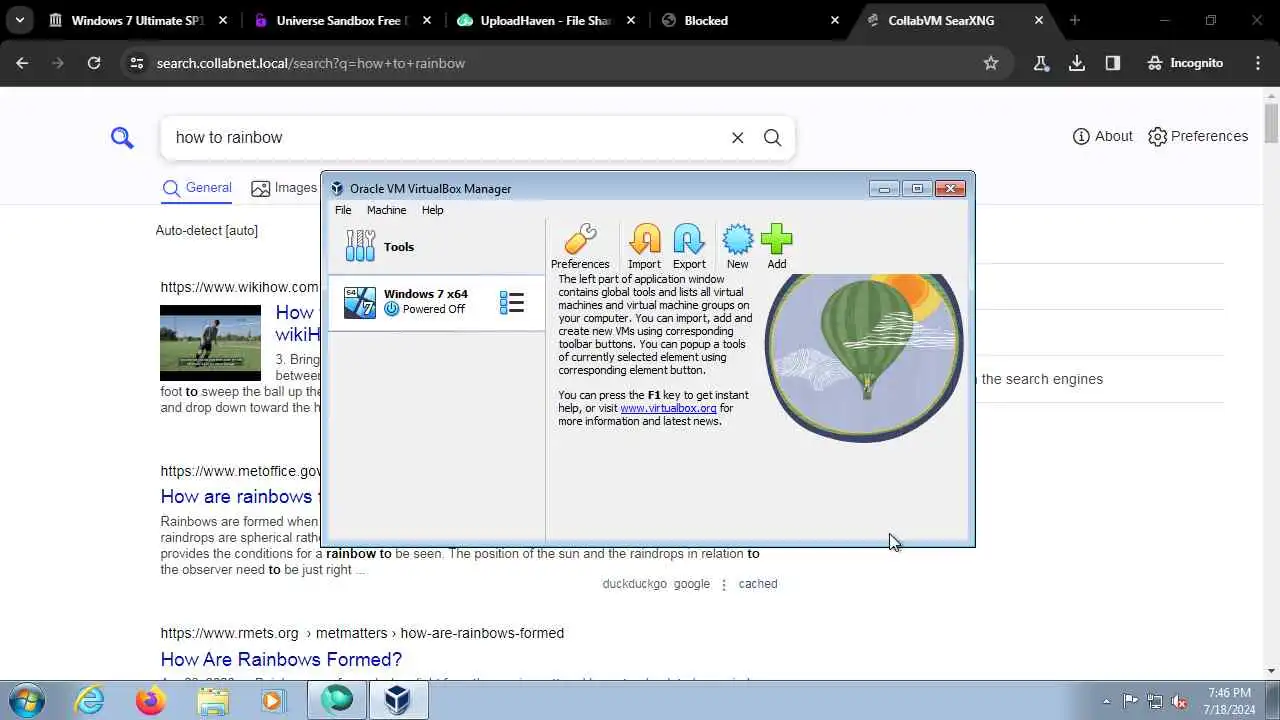Switch to Windows 7 Ultimate SP1 browser tab
This screenshot has height=720, width=1280.
[139, 20]
